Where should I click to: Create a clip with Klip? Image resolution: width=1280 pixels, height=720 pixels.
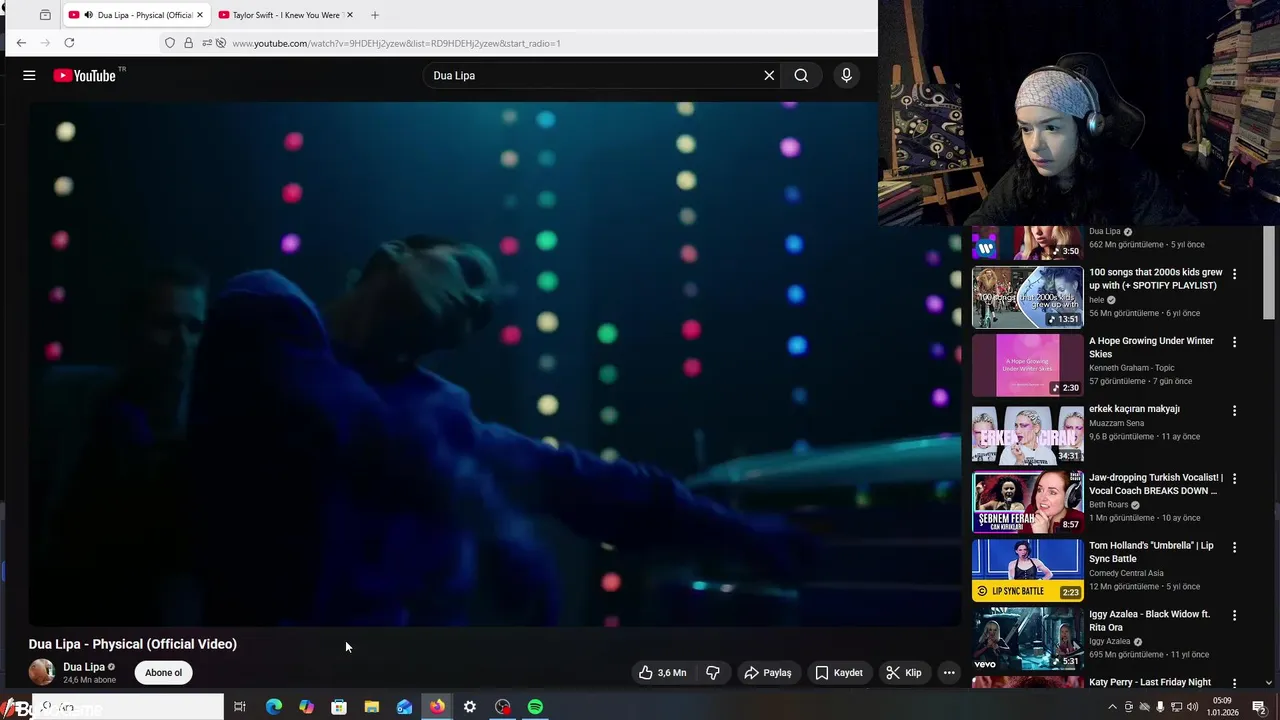[x=904, y=673]
